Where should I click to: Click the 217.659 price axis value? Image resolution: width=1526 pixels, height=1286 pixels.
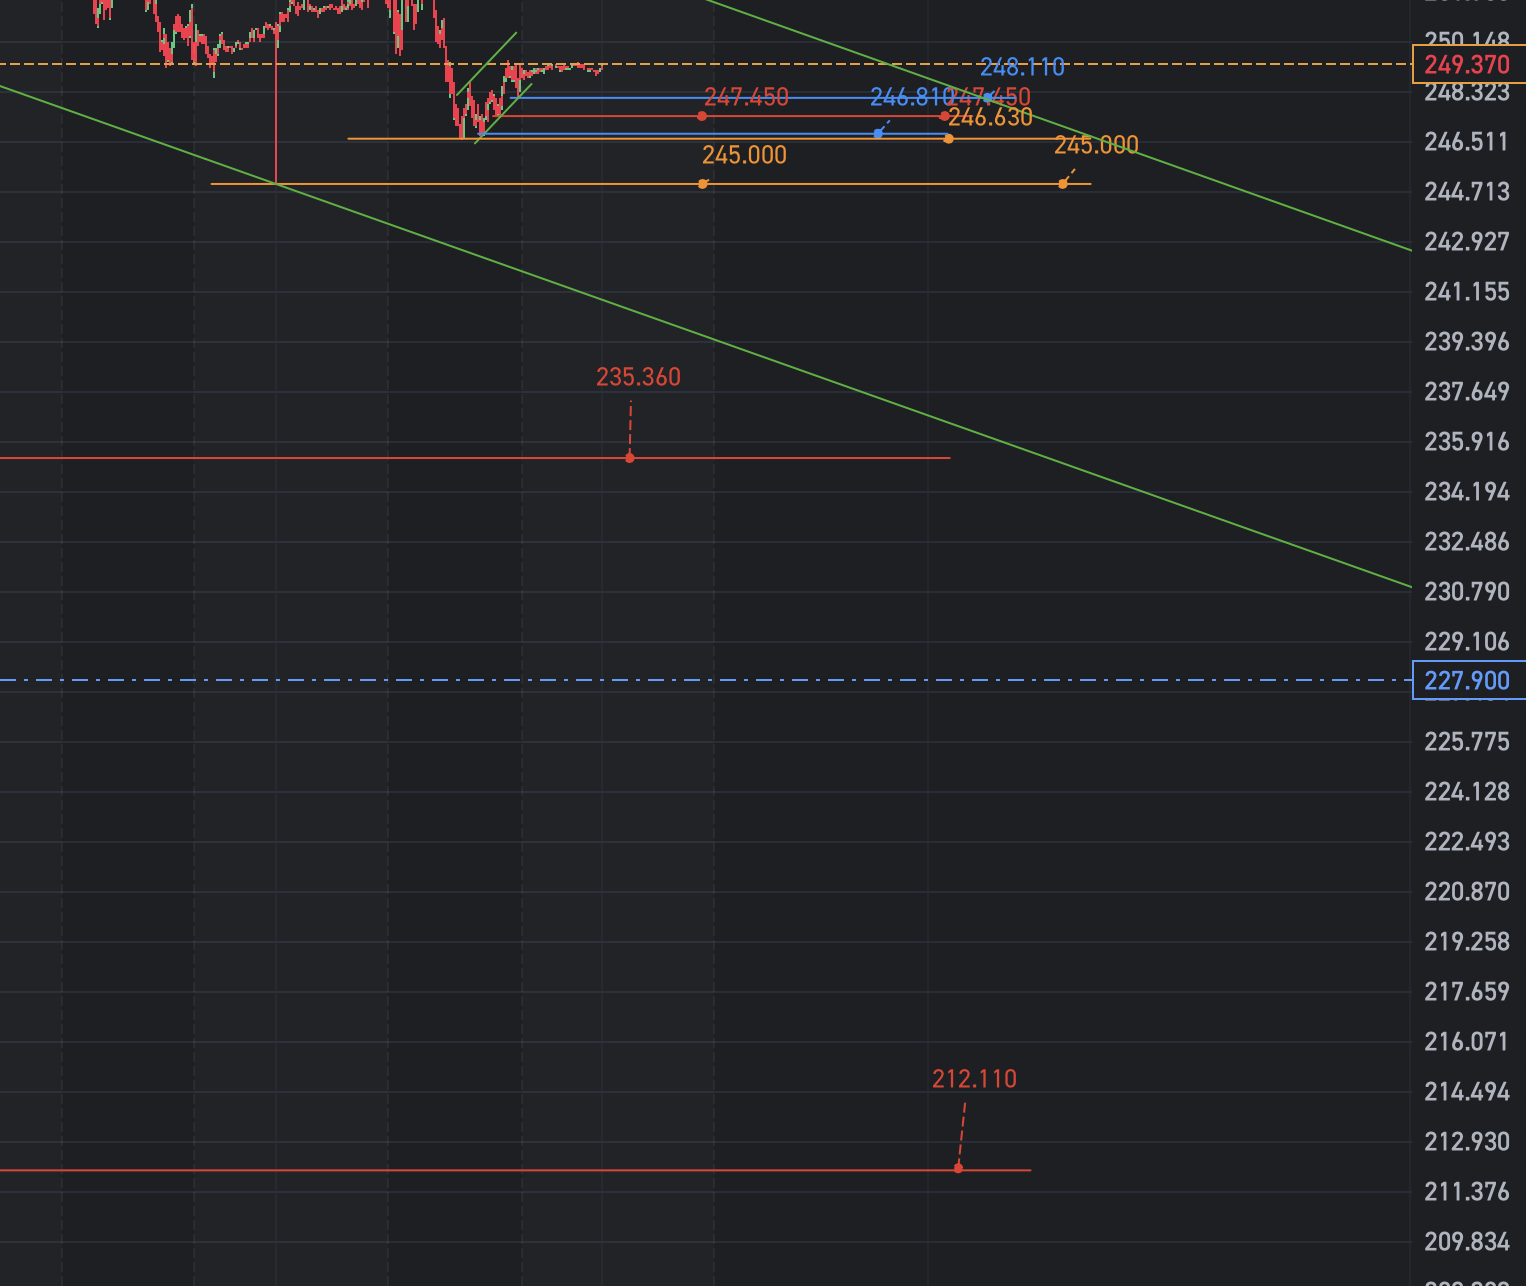click(1467, 992)
